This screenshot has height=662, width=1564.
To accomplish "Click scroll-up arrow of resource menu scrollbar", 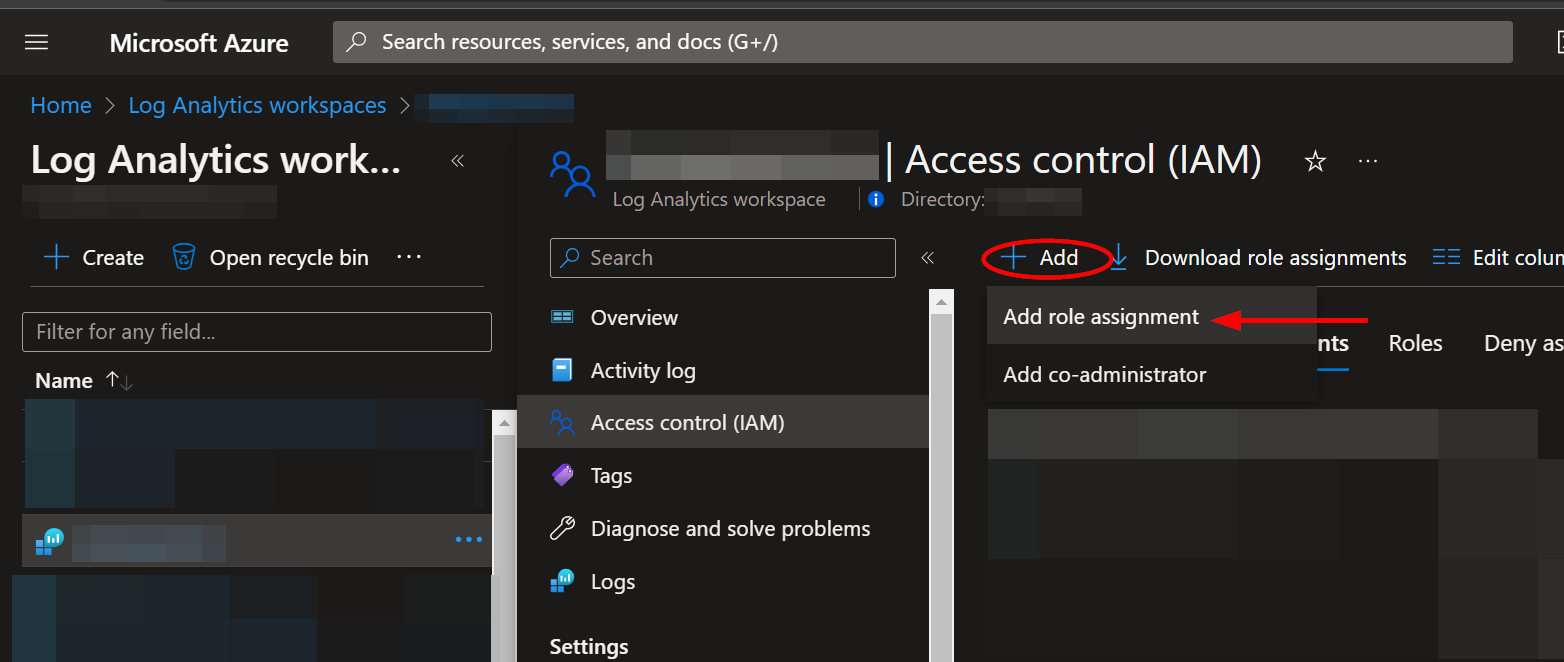I will click(x=942, y=301).
